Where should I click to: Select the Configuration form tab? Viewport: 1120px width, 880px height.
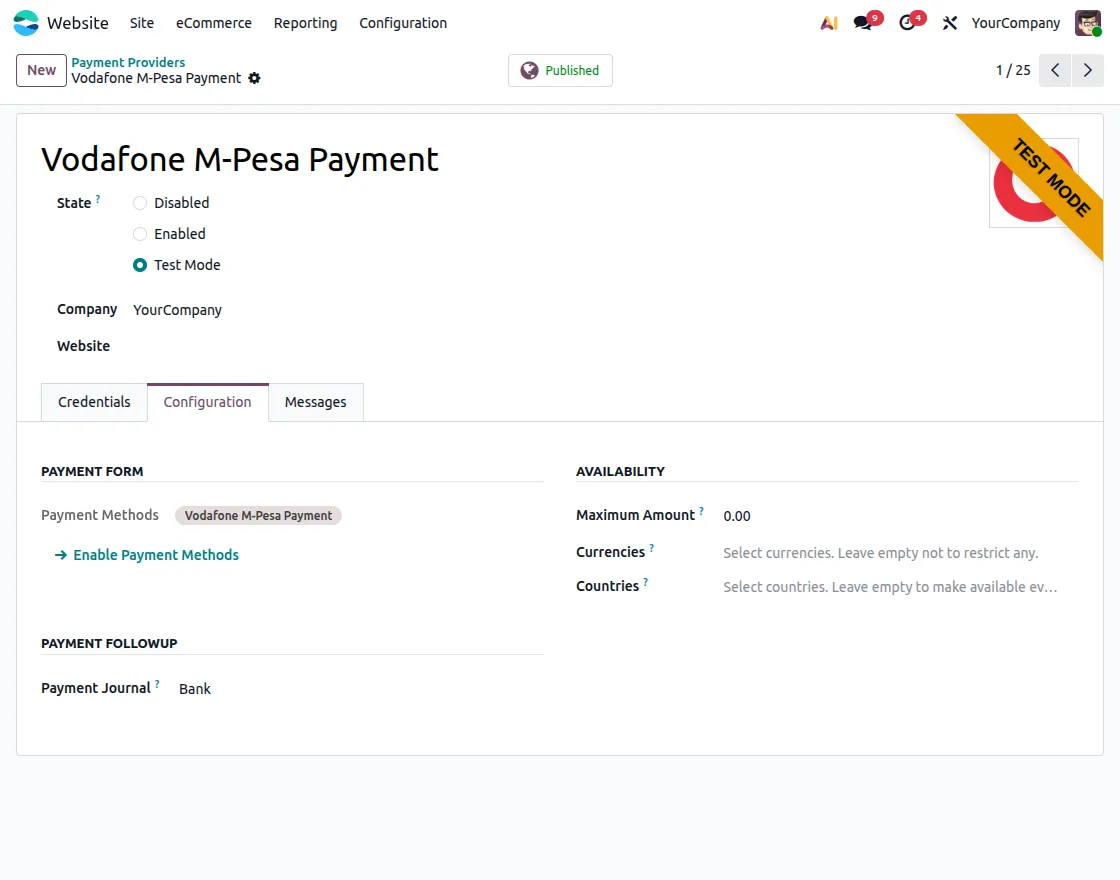pyautogui.click(x=207, y=402)
